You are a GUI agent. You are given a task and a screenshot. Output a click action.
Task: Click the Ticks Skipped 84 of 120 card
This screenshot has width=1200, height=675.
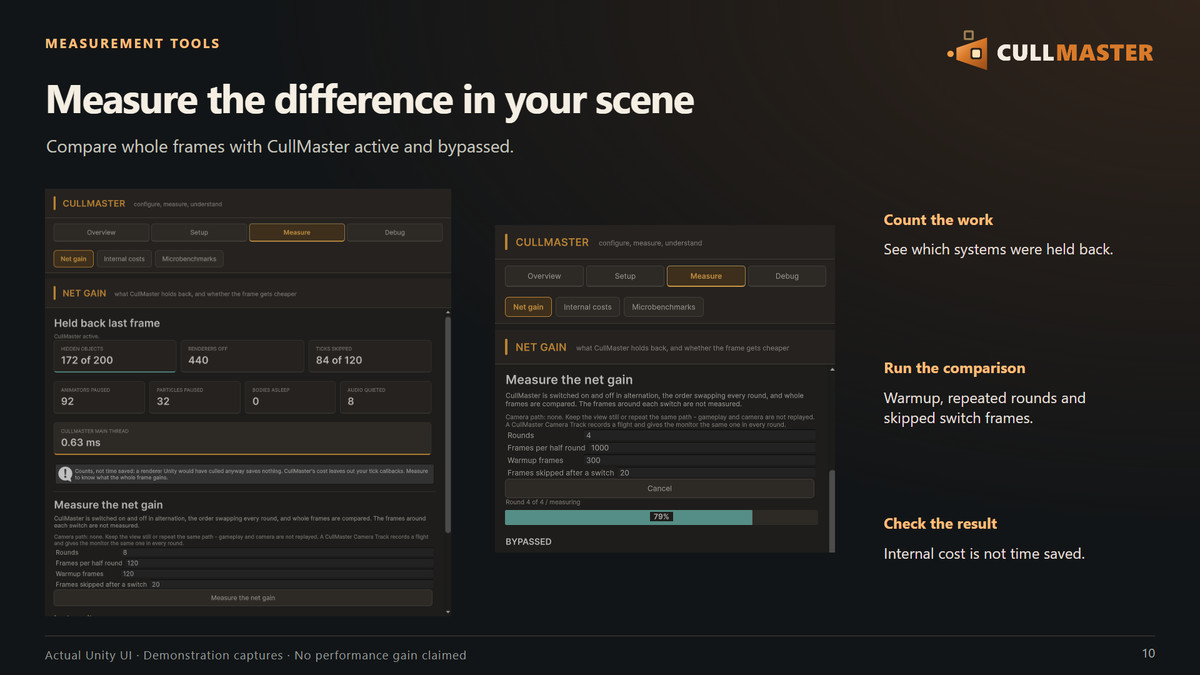pyautogui.click(x=370, y=356)
